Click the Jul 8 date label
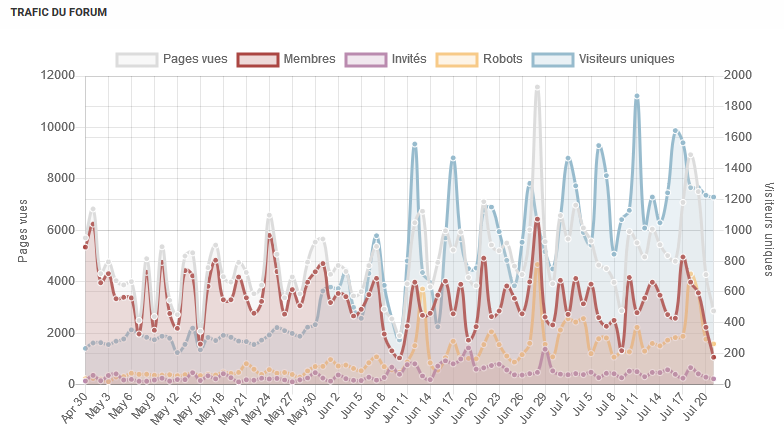Image resolution: width=784 pixels, height=436 pixels. tap(607, 404)
